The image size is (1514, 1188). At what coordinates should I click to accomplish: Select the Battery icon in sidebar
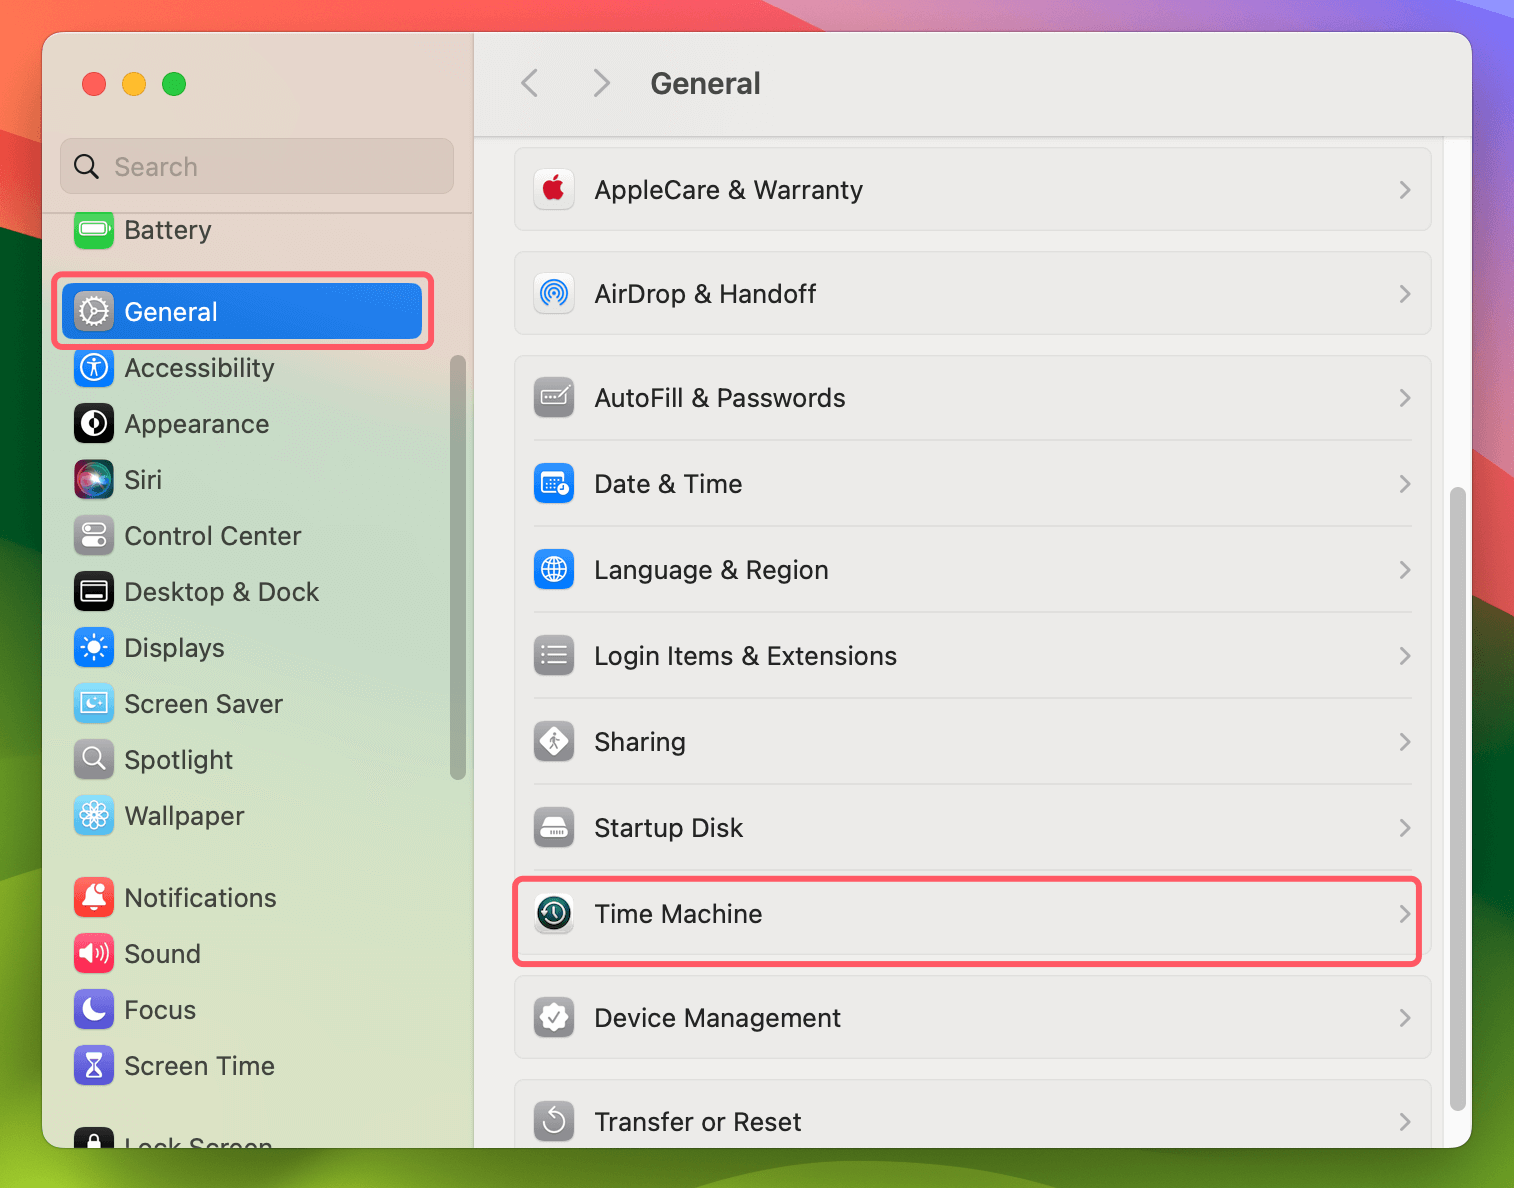pos(93,230)
